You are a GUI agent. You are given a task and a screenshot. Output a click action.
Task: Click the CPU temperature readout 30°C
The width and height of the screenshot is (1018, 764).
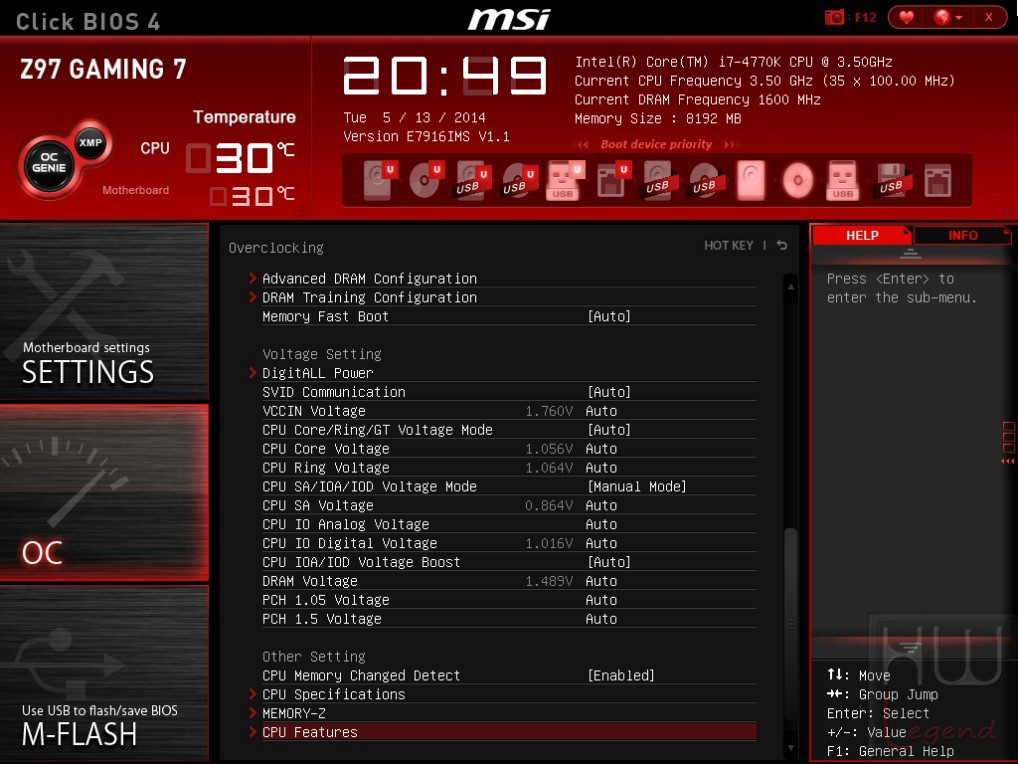242,158
